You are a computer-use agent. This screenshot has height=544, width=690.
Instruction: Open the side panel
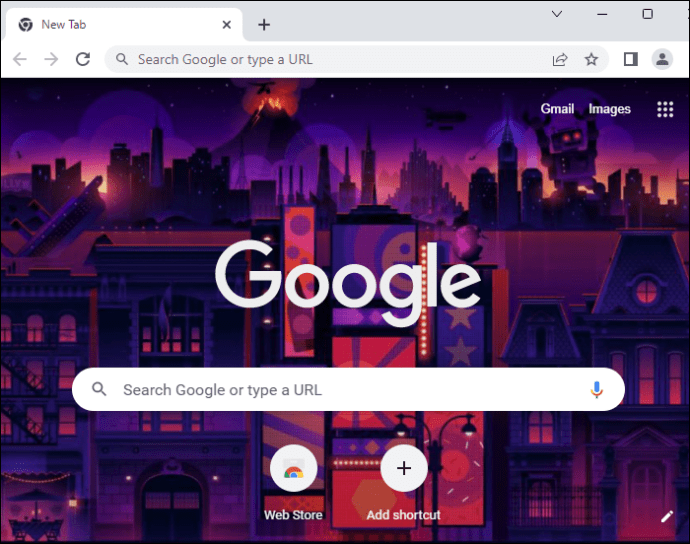pyautogui.click(x=631, y=59)
